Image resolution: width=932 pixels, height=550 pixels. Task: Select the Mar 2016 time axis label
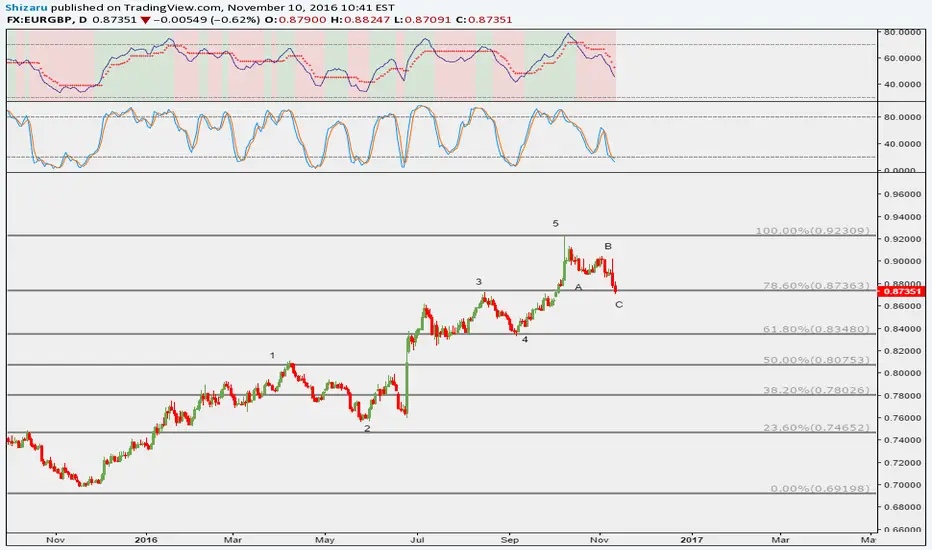tap(233, 540)
